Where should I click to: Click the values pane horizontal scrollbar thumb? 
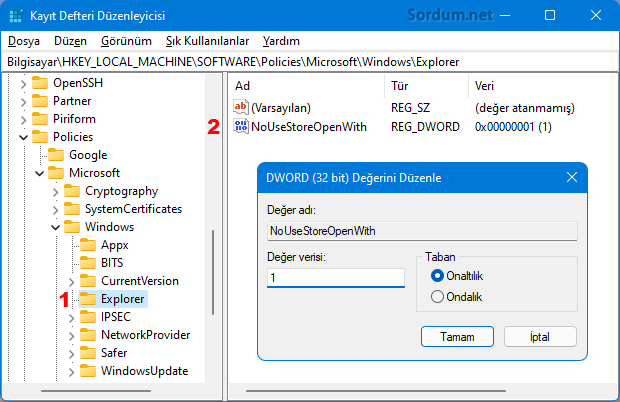376,391
